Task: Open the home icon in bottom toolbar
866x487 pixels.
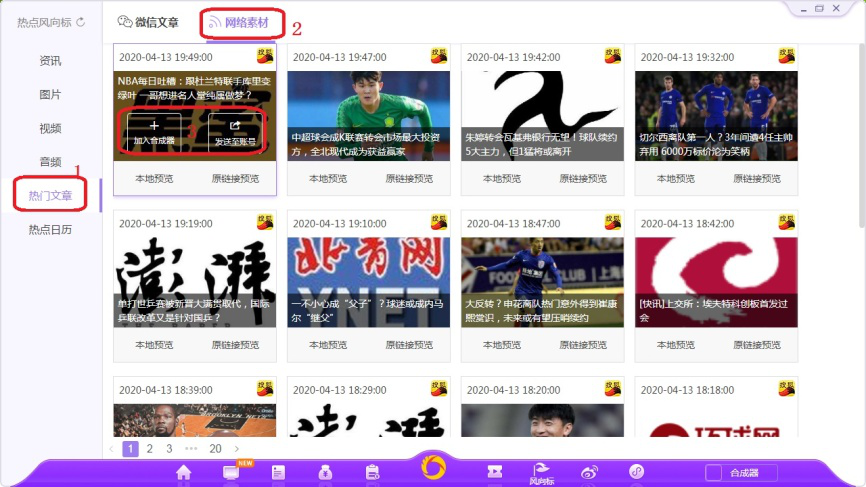Action: (x=183, y=473)
